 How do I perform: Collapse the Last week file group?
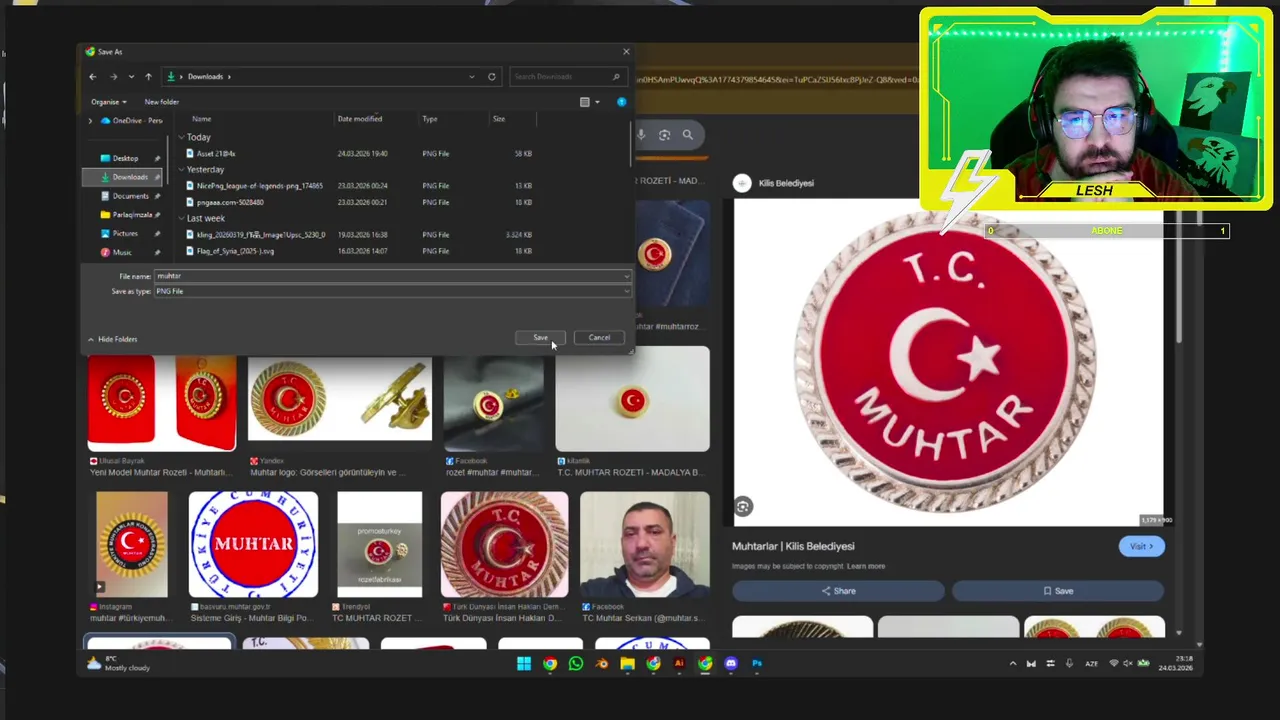coord(181,218)
